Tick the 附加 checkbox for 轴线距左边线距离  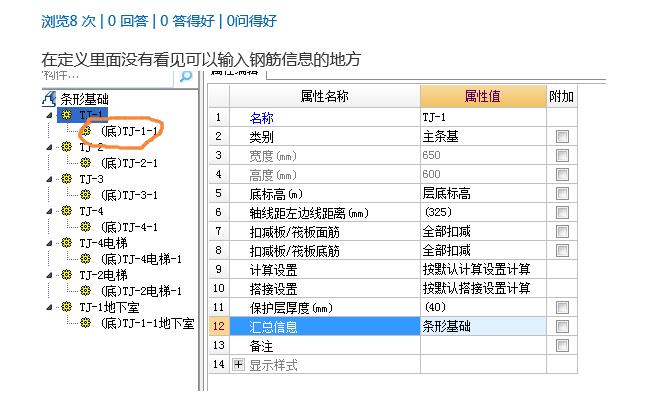pyautogui.click(x=562, y=212)
